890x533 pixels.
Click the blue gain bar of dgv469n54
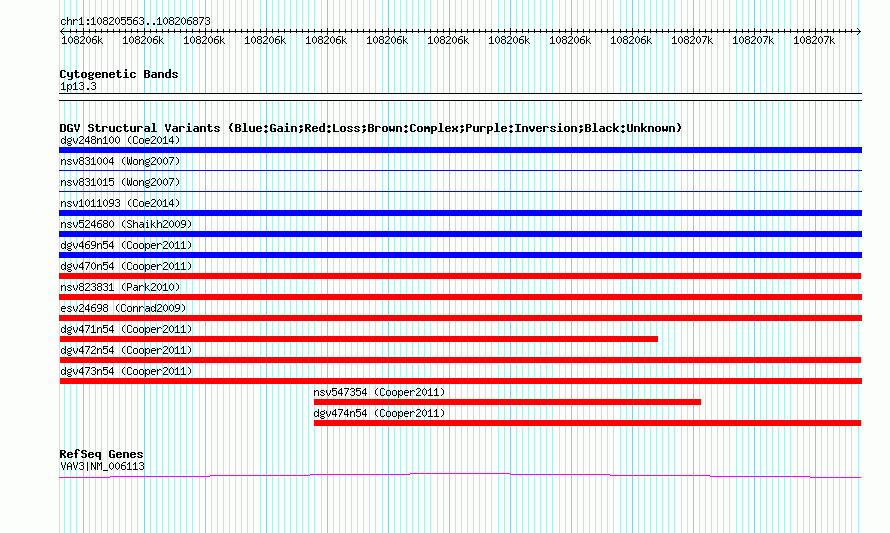[460, 255]
